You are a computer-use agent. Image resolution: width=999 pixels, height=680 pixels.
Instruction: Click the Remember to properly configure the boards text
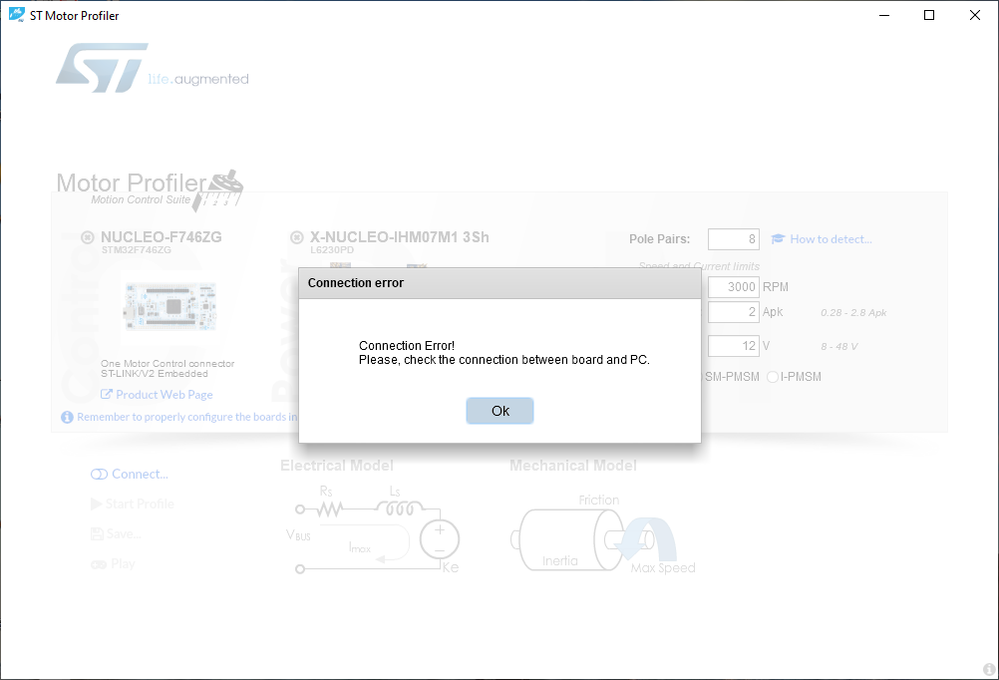tap(187, 417)
